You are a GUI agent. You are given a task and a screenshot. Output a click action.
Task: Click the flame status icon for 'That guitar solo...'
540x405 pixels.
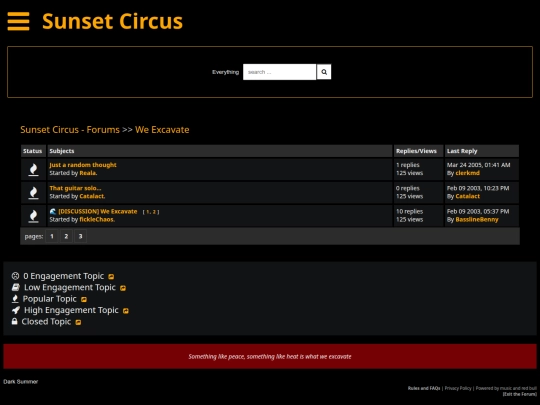coord(33,193)
